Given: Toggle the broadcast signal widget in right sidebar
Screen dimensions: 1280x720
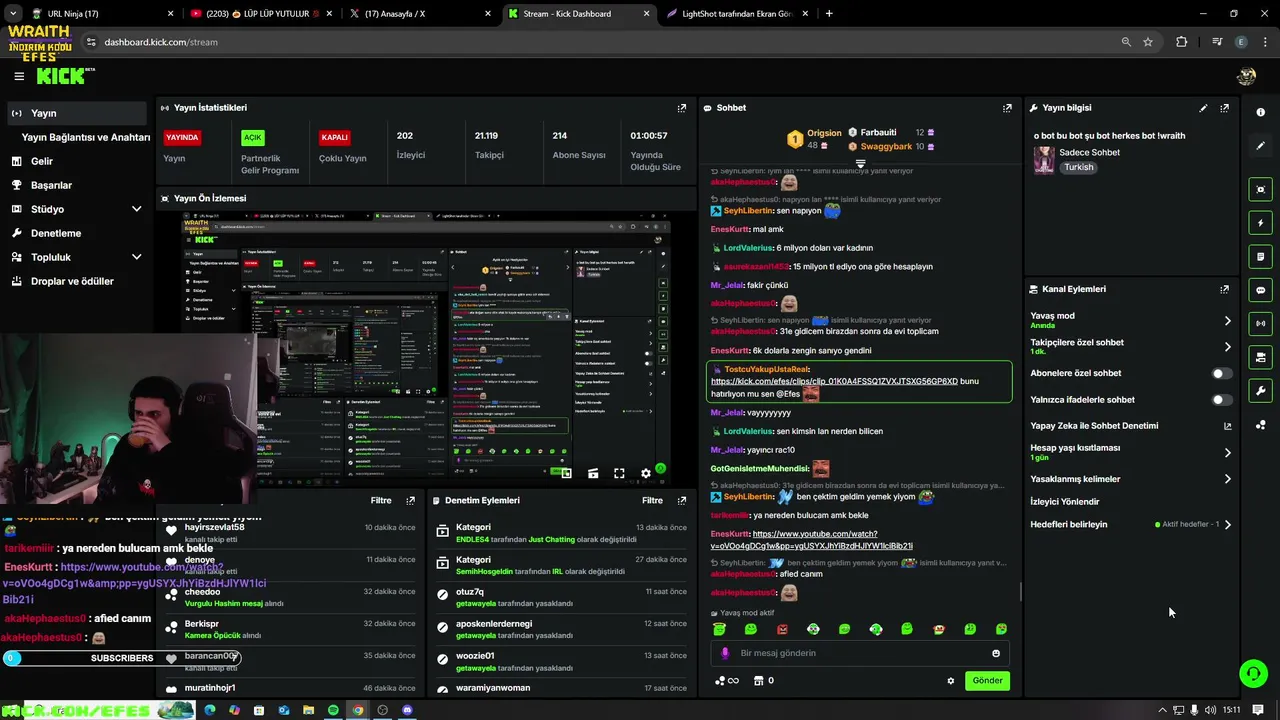Looking at the screenshot, I should (x=1260, y=323).
